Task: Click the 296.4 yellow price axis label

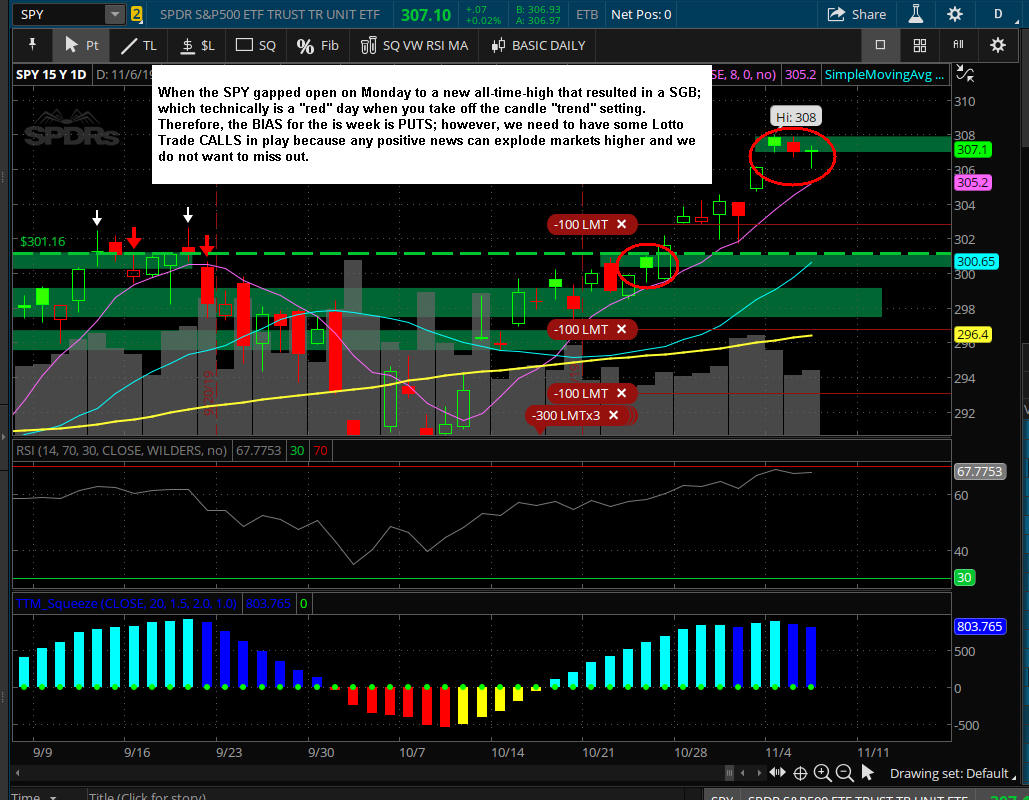Action: tap(972, 335)
